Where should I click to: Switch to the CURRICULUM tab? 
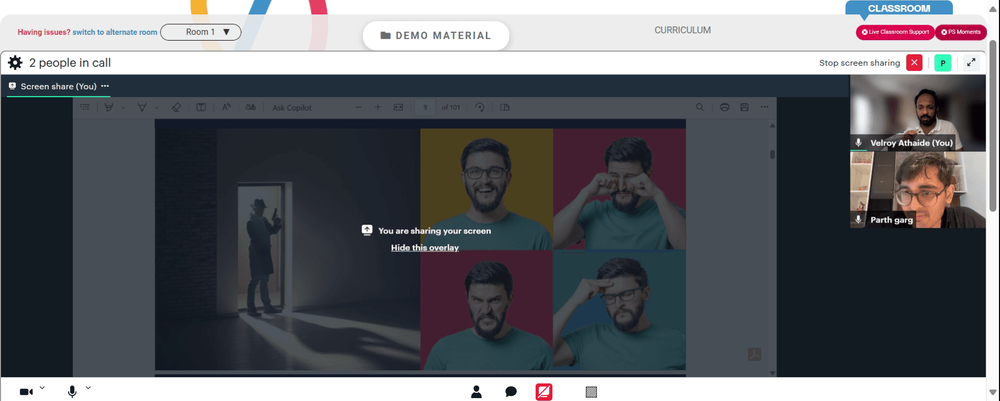682,30
